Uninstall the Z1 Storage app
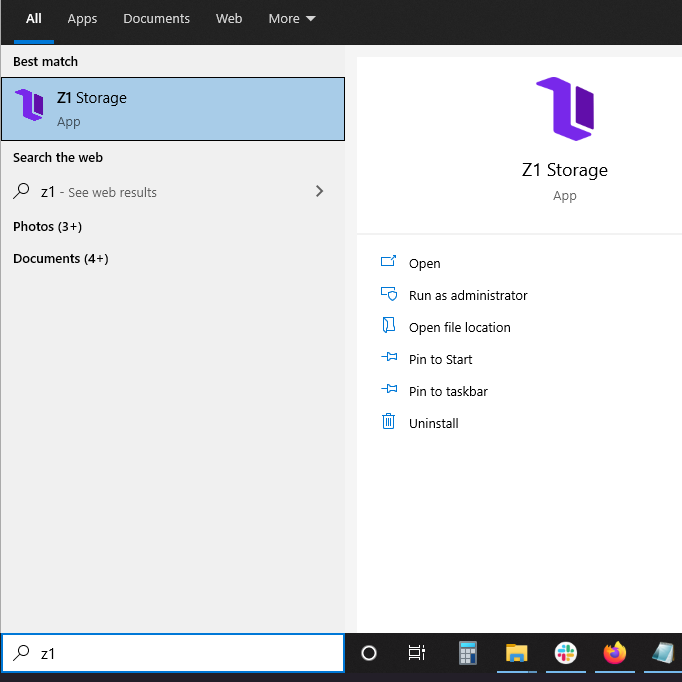The height and width of the screenshot is (682, 682). (434, 424)
